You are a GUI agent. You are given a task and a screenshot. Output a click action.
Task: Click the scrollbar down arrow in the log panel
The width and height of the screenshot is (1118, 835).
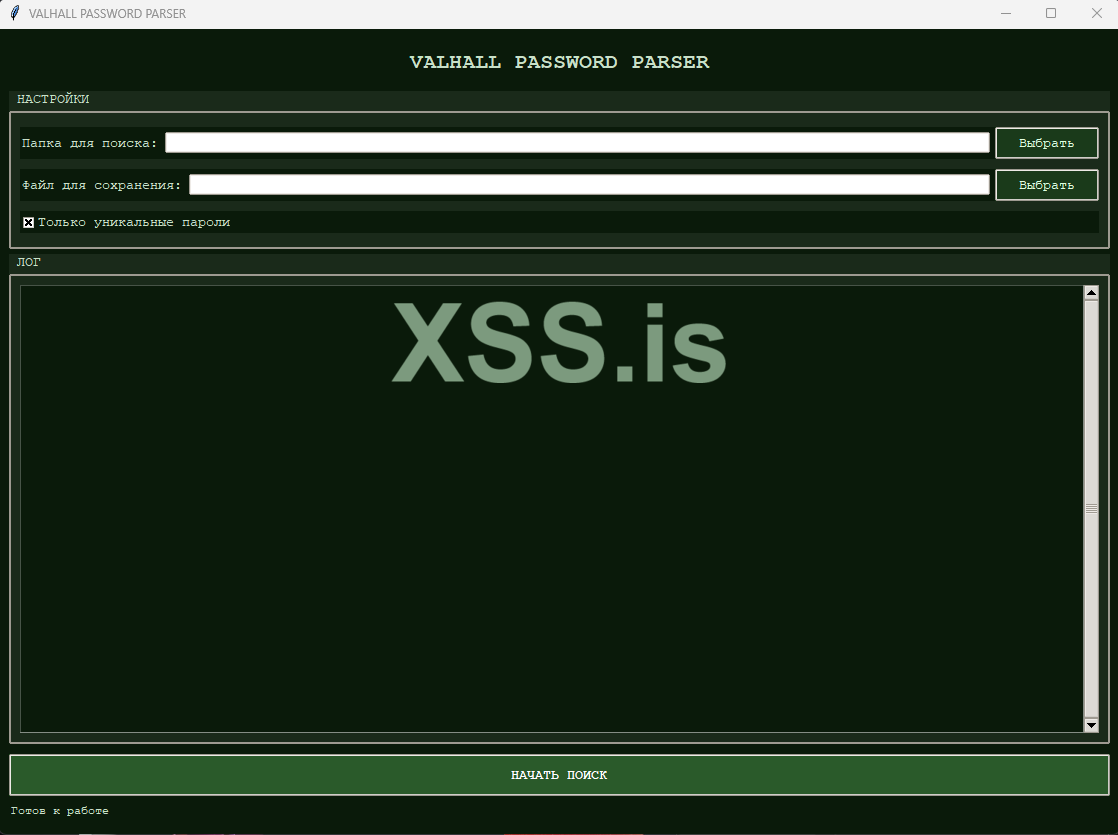click(1091, 724)
